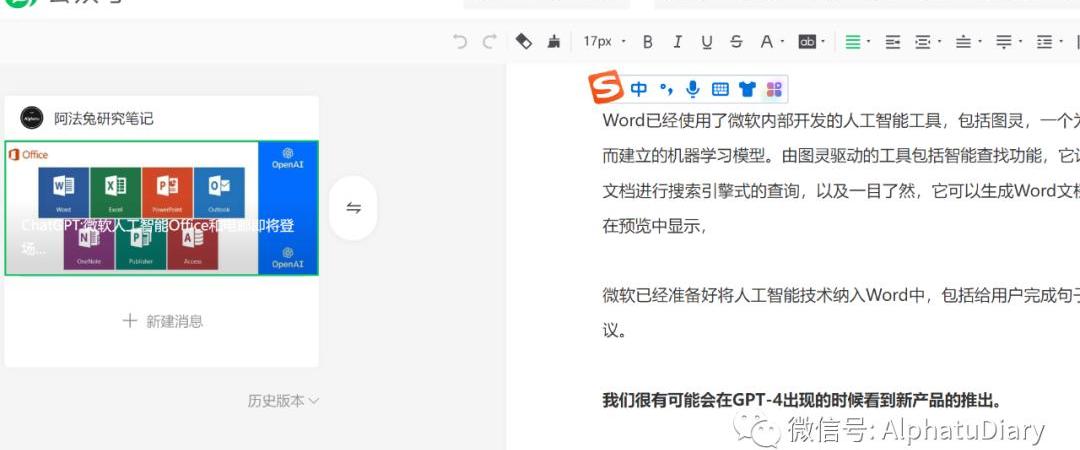Toggle italic formatting
Viewport: 1080px width, 450px height.
pyautogui.click(x=677, y=42)
